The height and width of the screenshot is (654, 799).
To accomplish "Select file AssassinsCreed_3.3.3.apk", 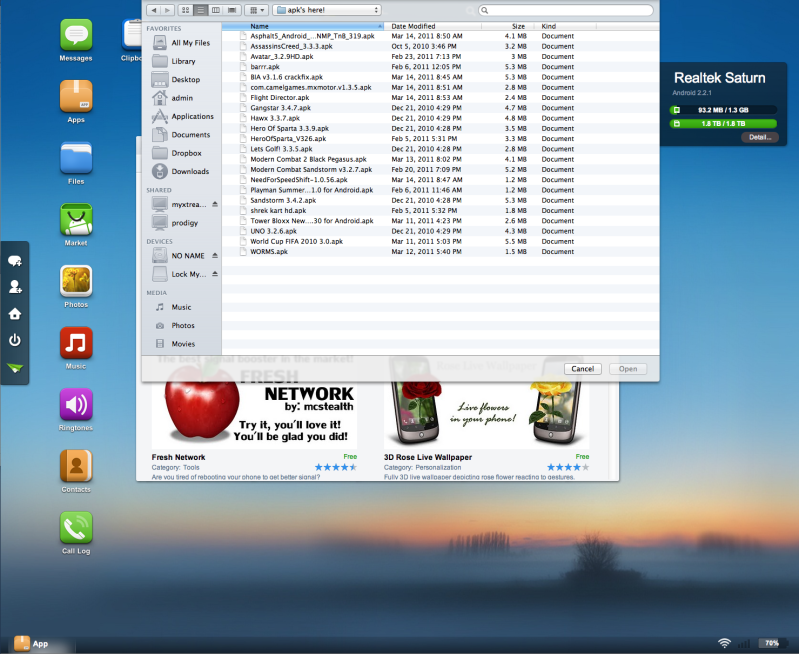I will [440, 46].
